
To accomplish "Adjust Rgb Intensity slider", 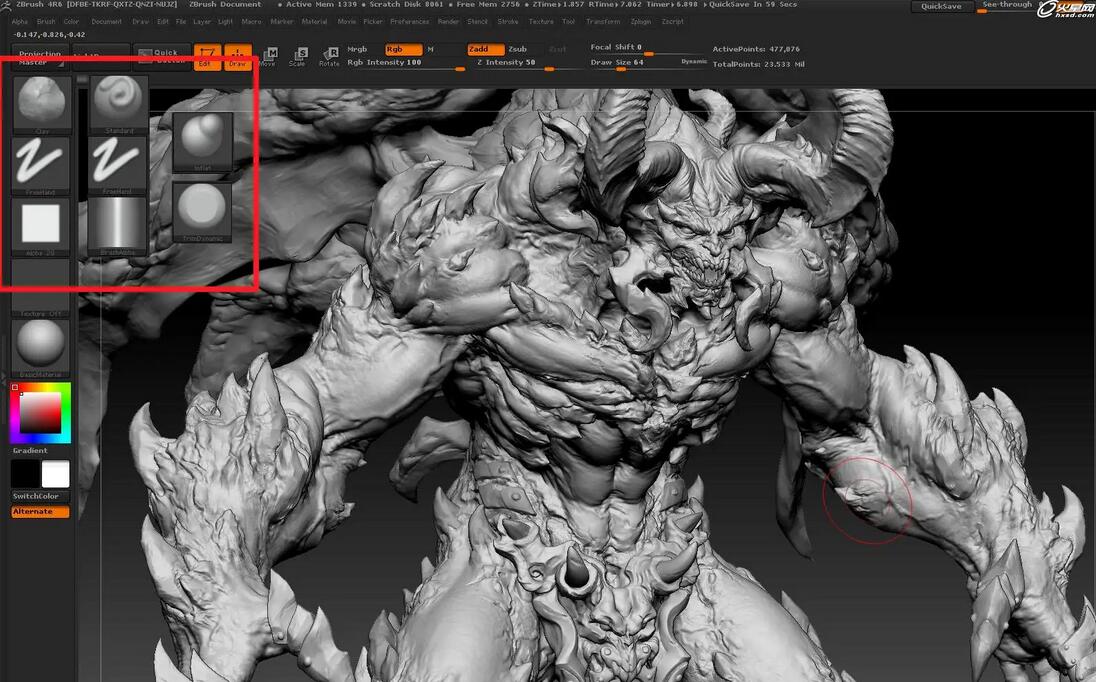I will pyautogui.click(x=405, y=64).
